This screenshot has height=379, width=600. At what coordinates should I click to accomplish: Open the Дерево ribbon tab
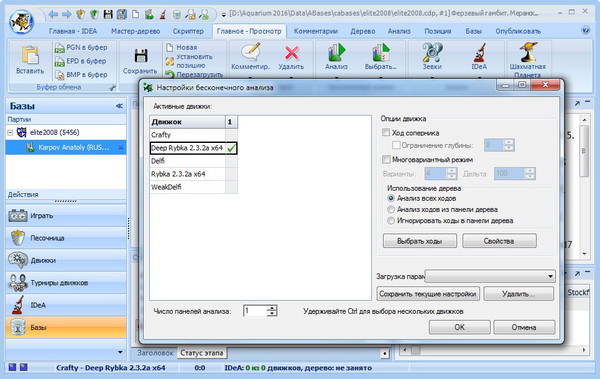point(363,31)
